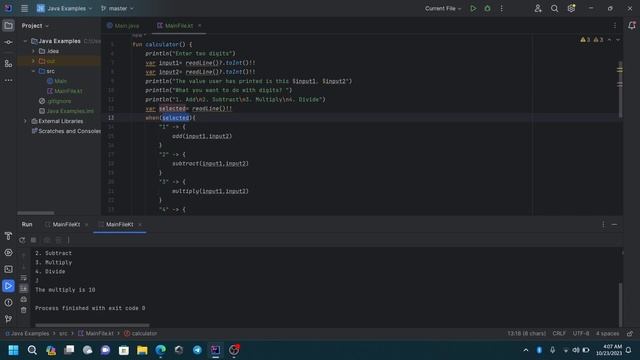The image size is (640, 360).
Task: Open Telegram from taskbar
Action: pyautogui.click(x=197, y=350)
